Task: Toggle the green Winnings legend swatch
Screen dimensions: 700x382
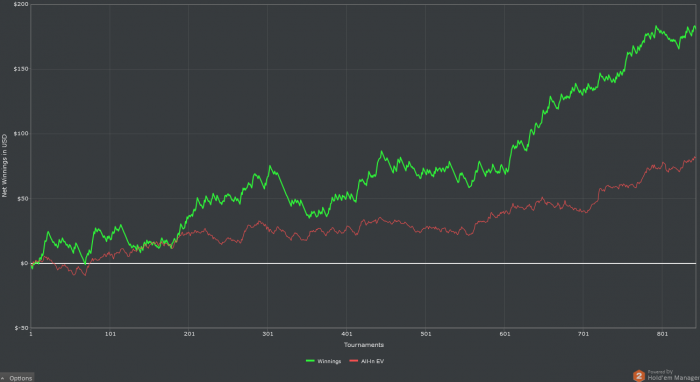Action: pos(310,361)
